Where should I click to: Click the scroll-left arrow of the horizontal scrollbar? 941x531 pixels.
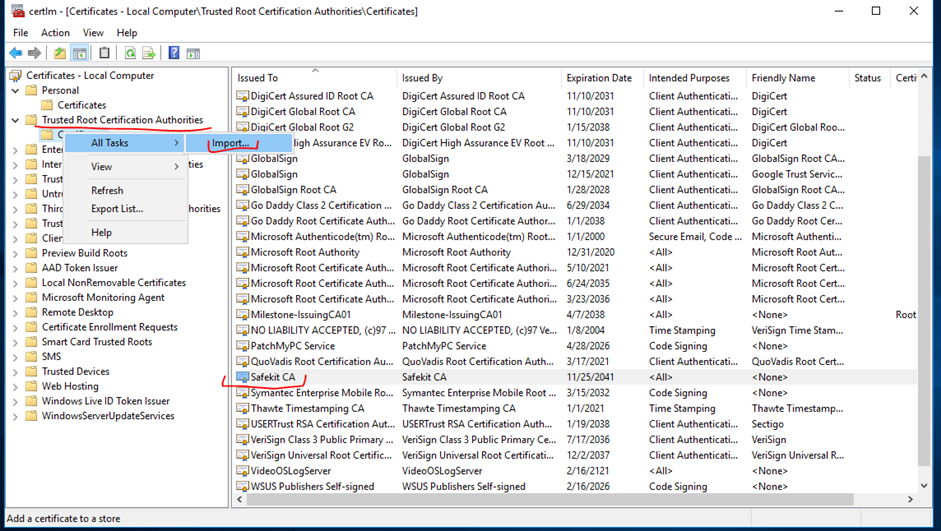240,499
